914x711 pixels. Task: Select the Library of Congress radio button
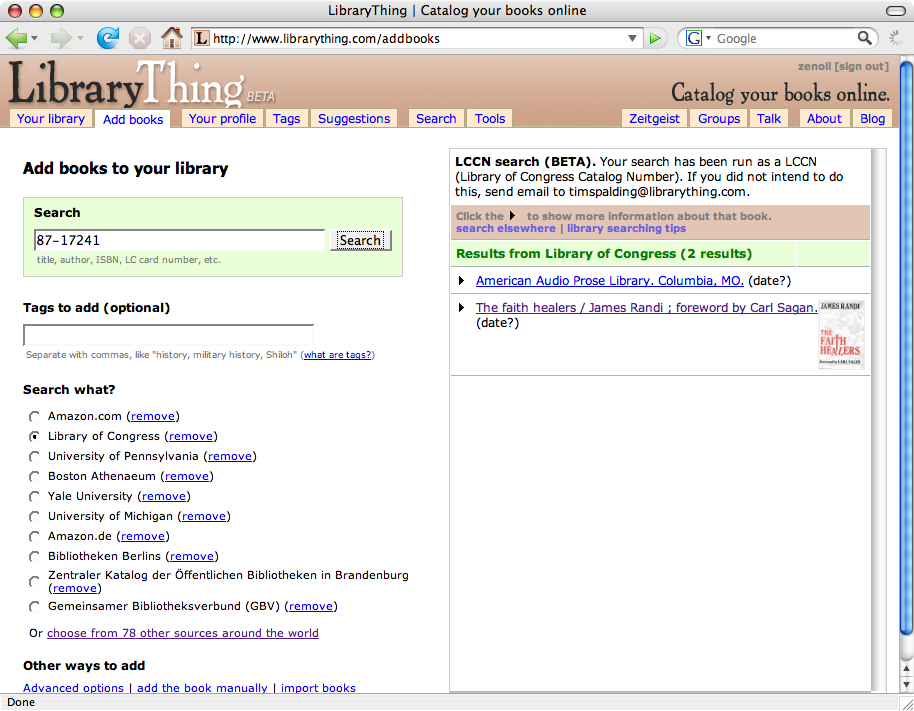click(x=34, y=436)
